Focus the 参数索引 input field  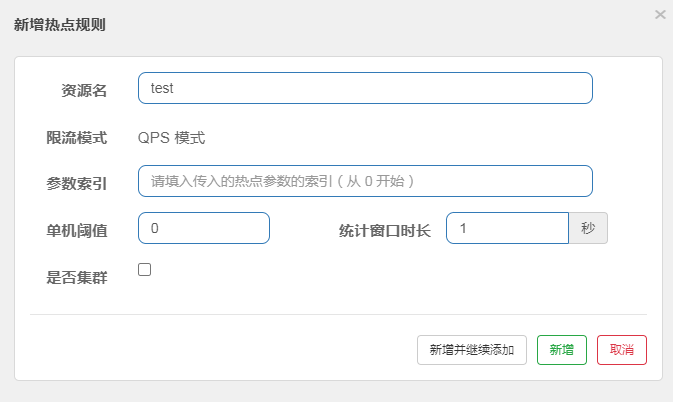click(365, 181)
